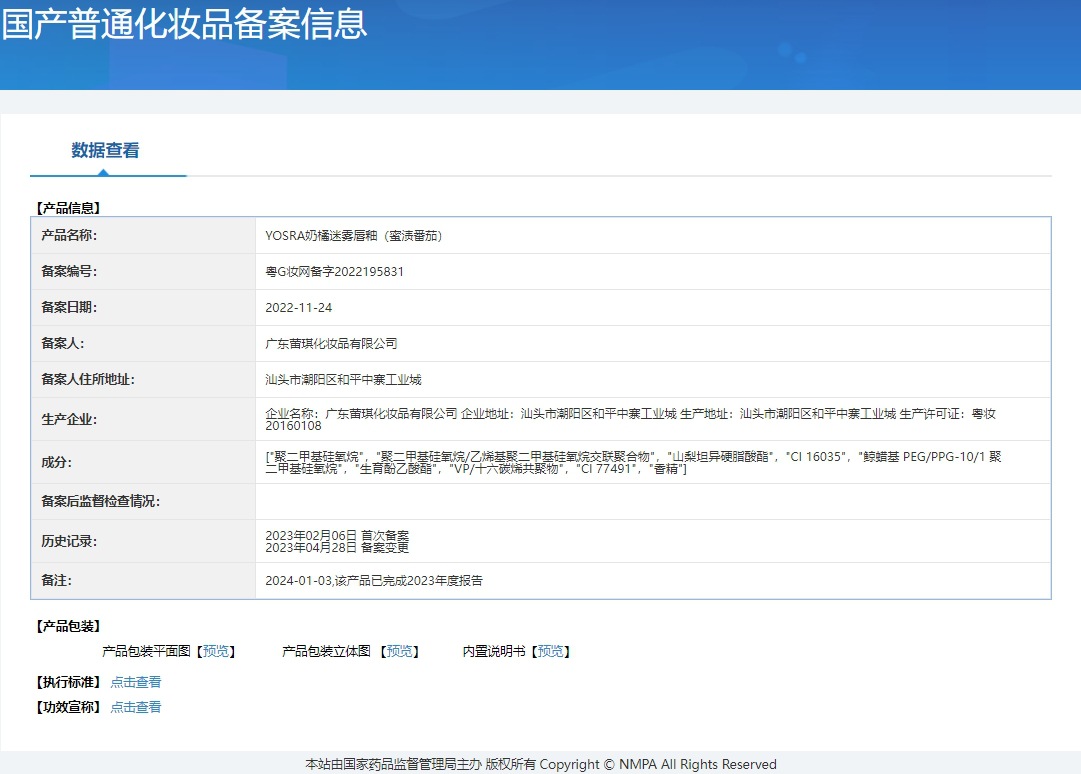Preview 内置说明书 document
This screenshot has height=774, width=1081.
550,651
